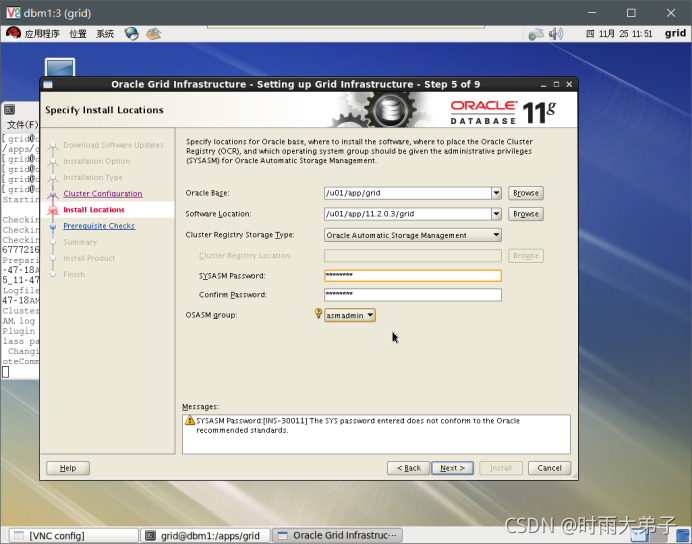Image resolution: width=692 pixels, height=544 pixels.
Task: Switch to grid@dbm1:/apps/grid terminal task
Action: [x=205, y=536]
